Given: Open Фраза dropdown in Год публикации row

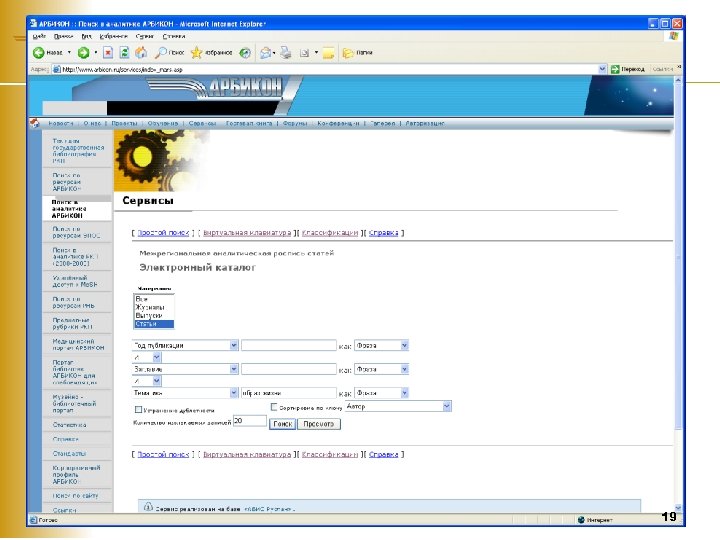Looking at the screenshot, I should click(404, 345).
